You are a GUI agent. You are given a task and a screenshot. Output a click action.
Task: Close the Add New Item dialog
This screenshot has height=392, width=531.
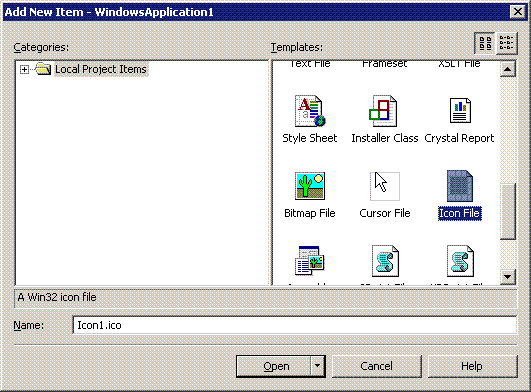(518, 12)
